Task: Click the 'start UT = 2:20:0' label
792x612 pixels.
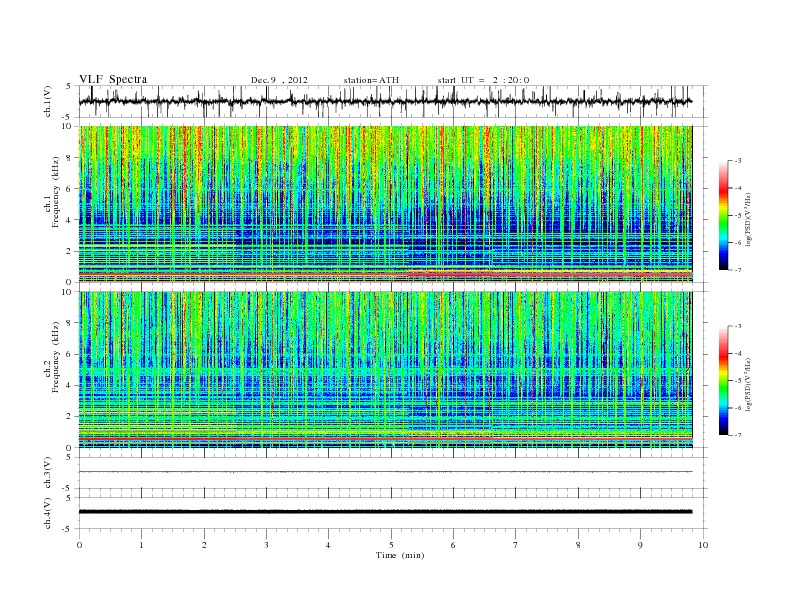Action: point(483,80)
